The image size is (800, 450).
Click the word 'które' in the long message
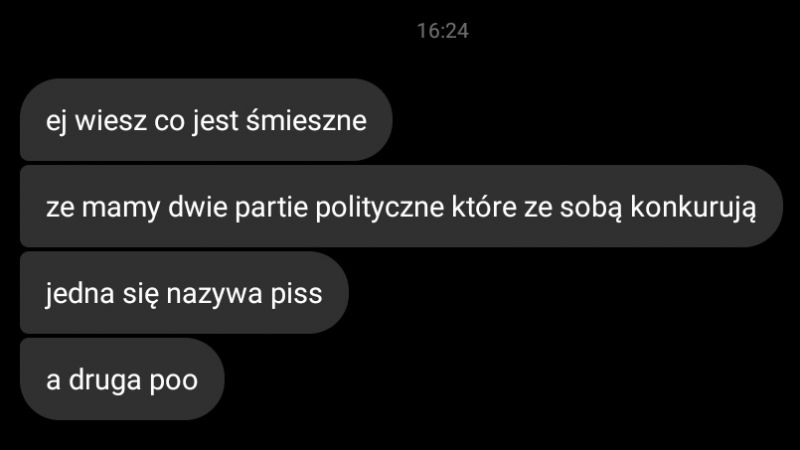484,207
